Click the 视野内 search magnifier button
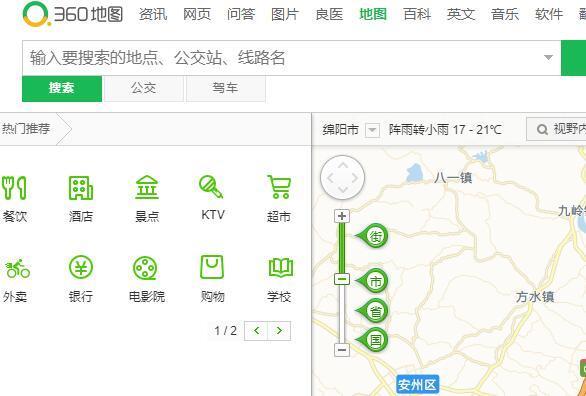 pyautogui.click(x=557, y=129)
